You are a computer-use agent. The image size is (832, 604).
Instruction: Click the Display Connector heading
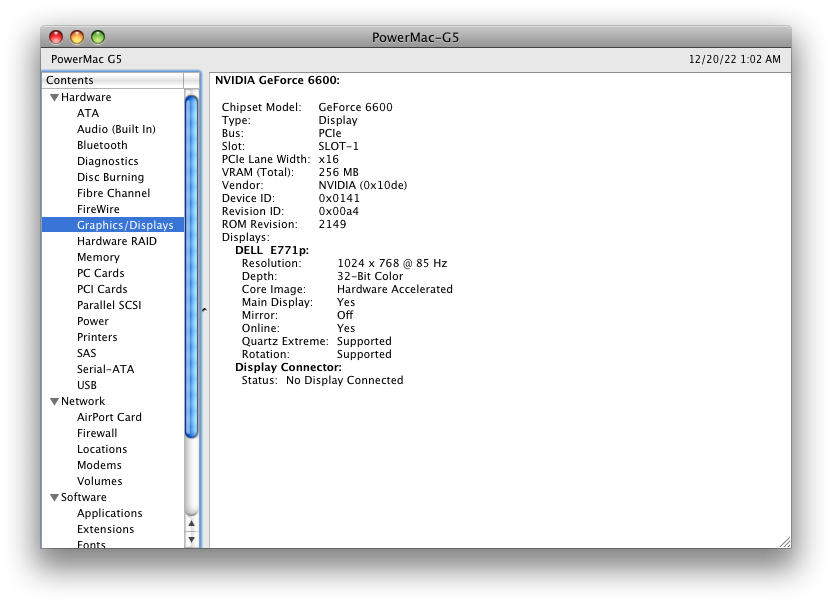coord(288,367)
